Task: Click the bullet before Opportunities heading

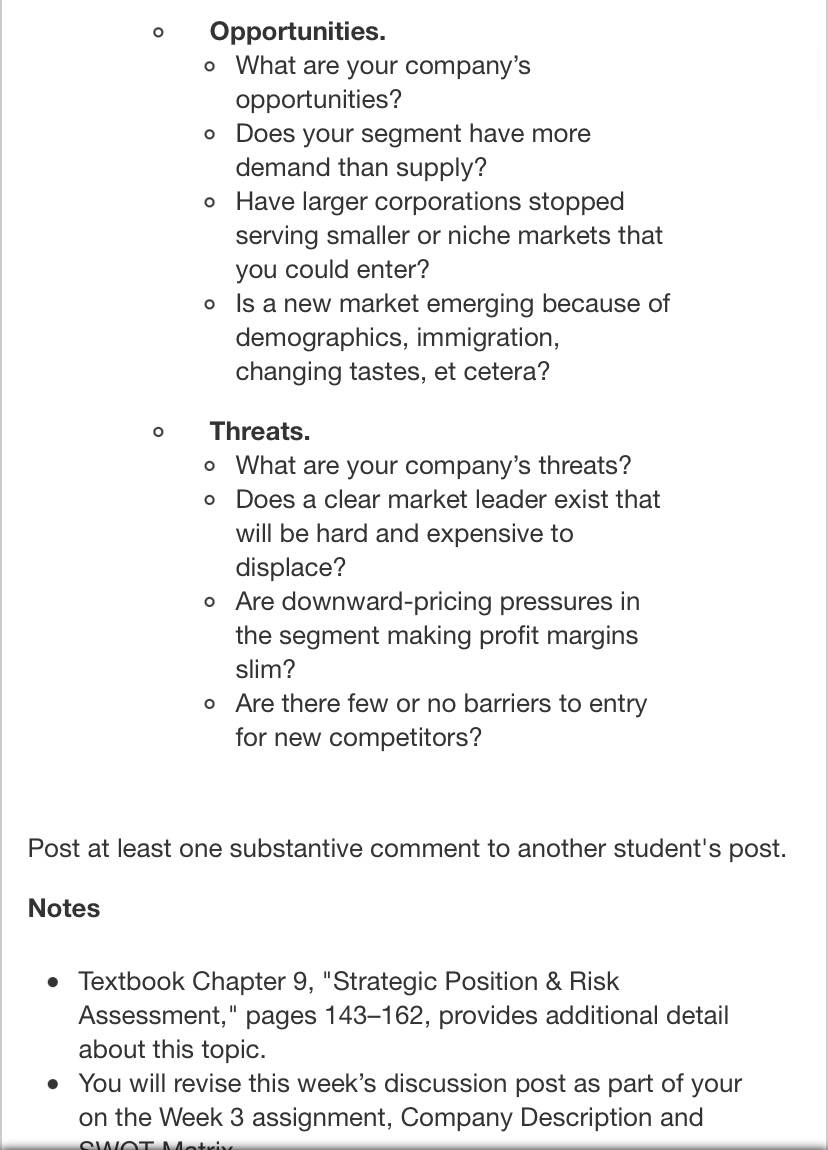Action: [158, 32]
